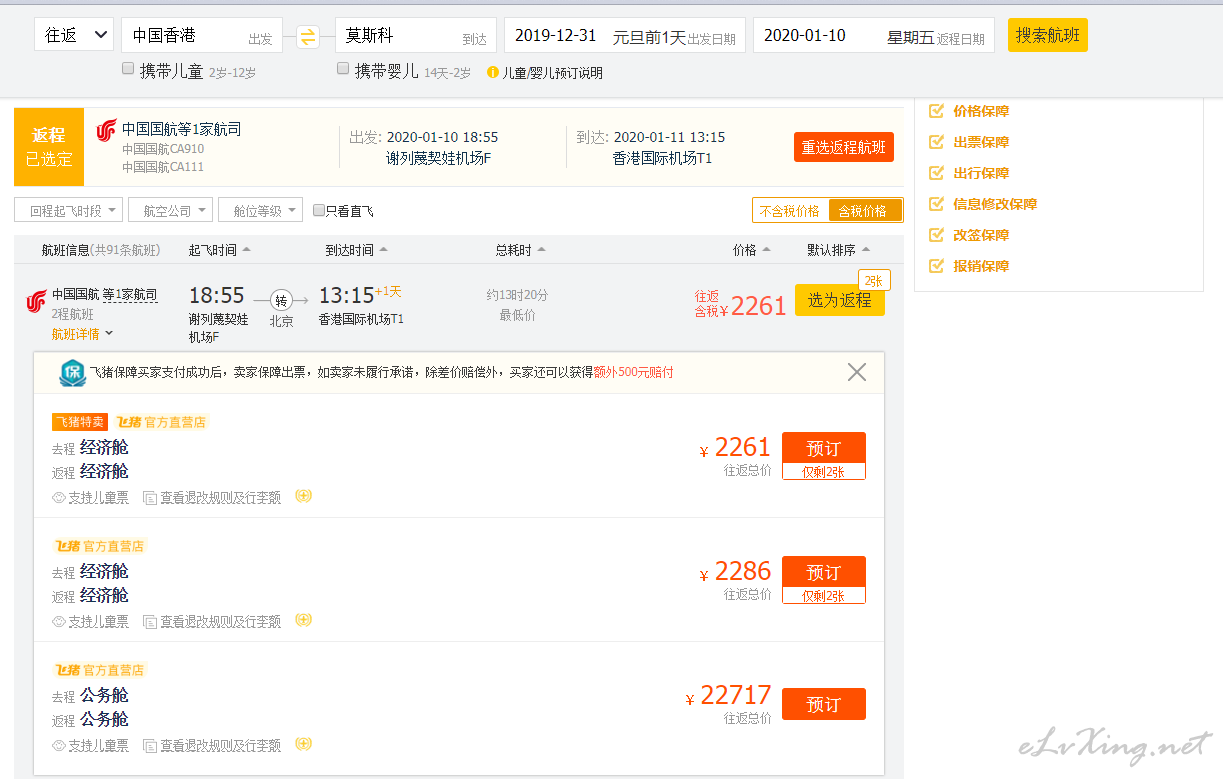Sort flights by 价格
Screen dimensions: 1223x779
click(x=752, y=250)
